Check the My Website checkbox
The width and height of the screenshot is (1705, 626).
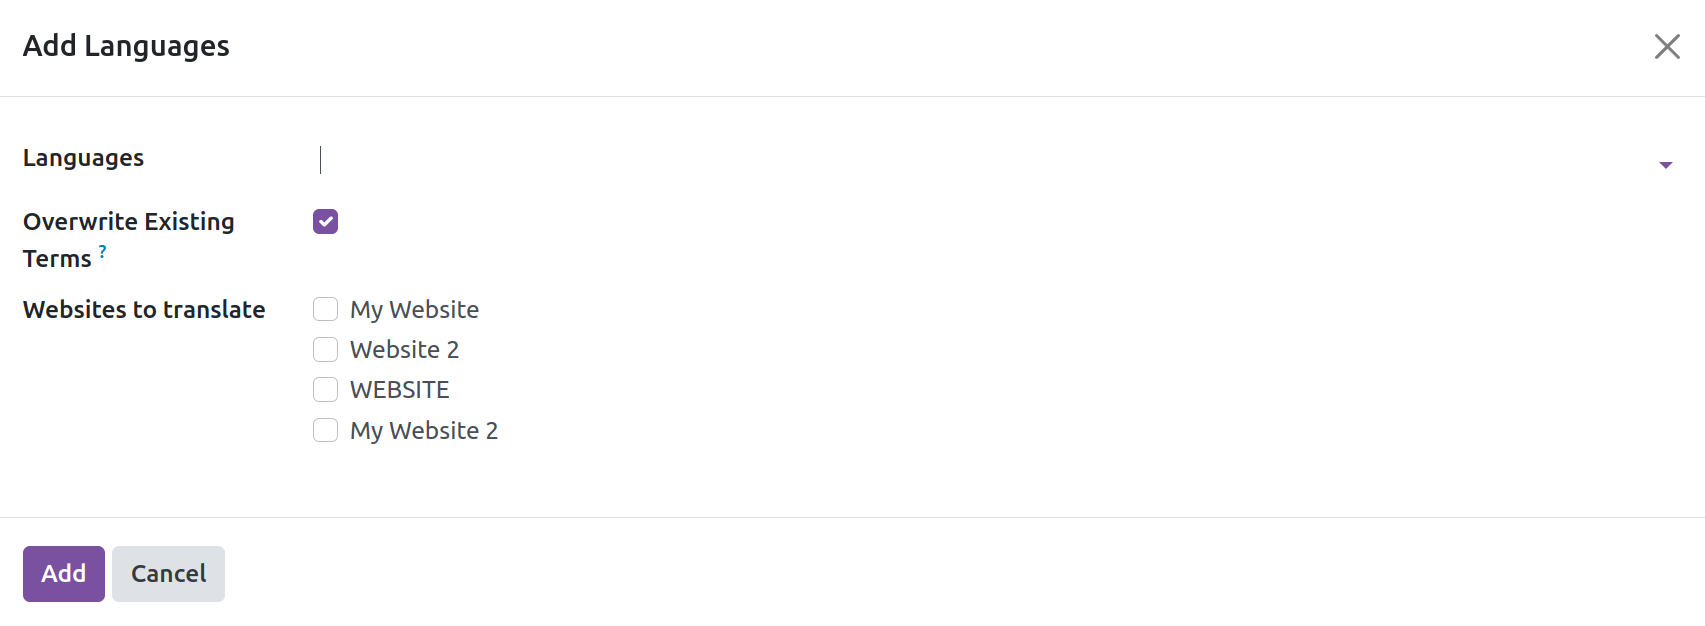325,309
